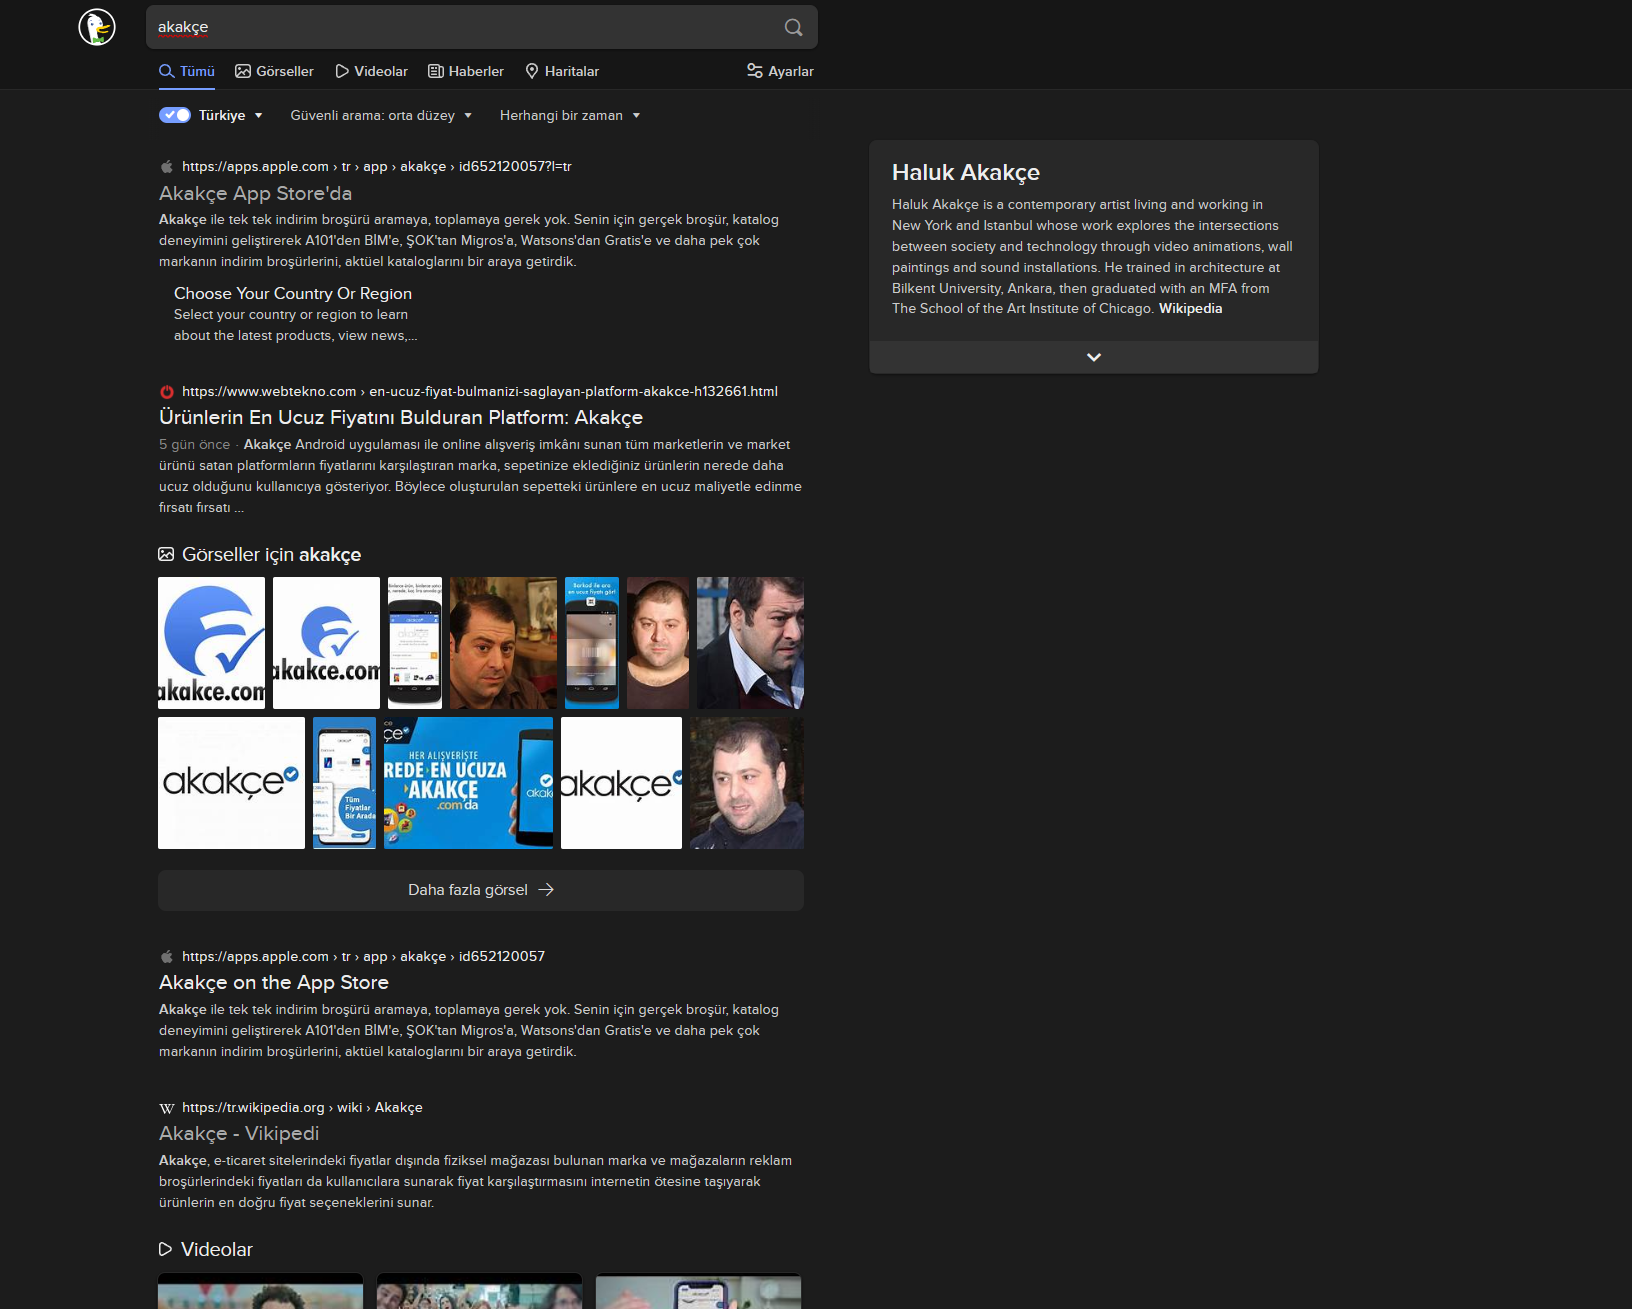Open the 'Akakçe - Vikipedi' result
The image size is (1632, 1309).
coord(239,1133)
